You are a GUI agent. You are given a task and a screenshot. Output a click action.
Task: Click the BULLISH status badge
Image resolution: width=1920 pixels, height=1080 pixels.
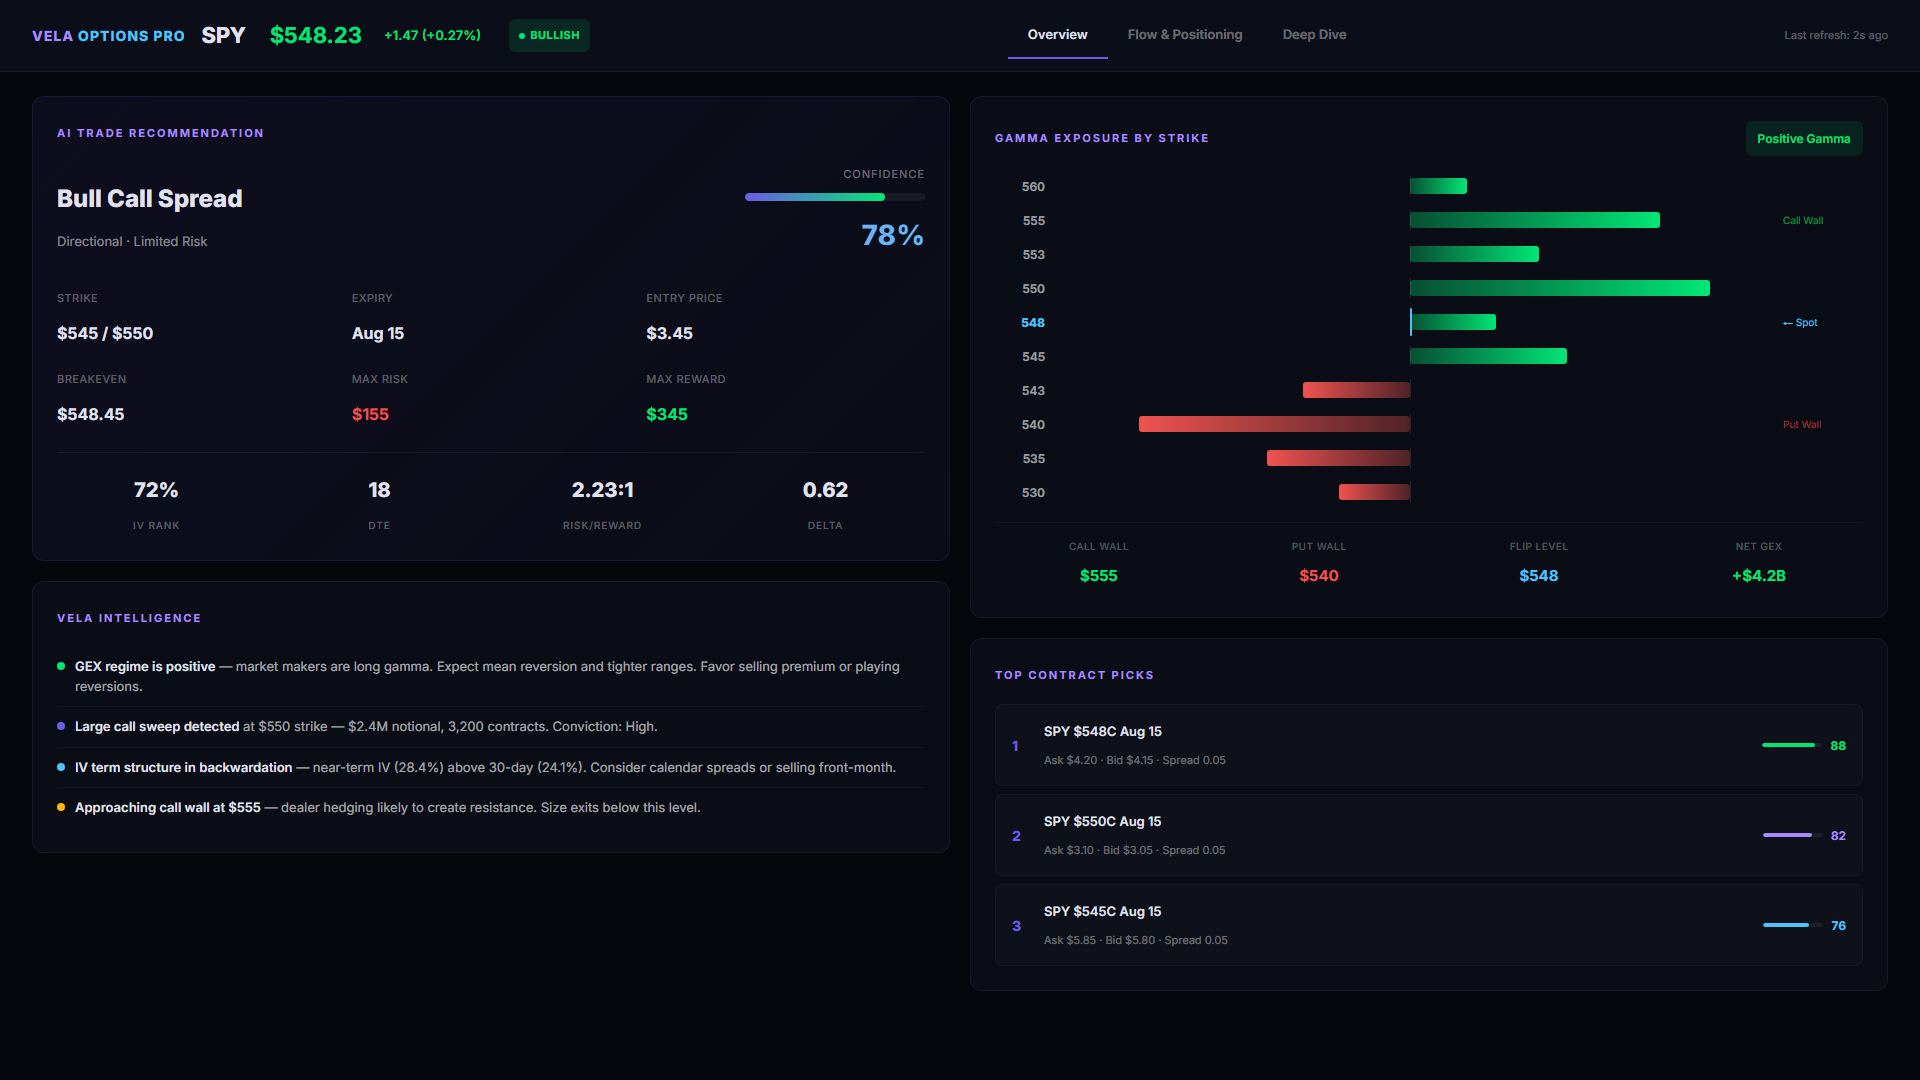click(x=549, y=35)
